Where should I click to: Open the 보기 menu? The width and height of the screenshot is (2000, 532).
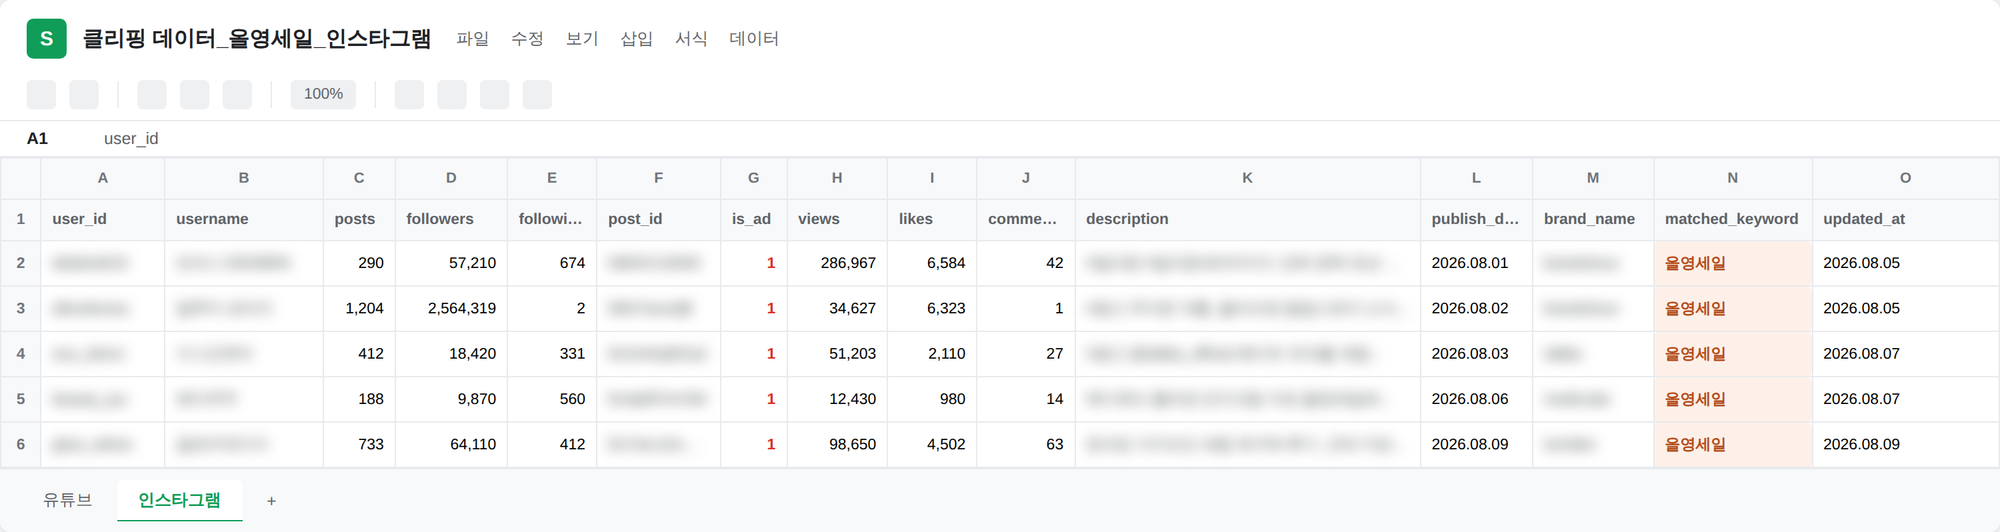pyautogui.click(x=582, y=39)
